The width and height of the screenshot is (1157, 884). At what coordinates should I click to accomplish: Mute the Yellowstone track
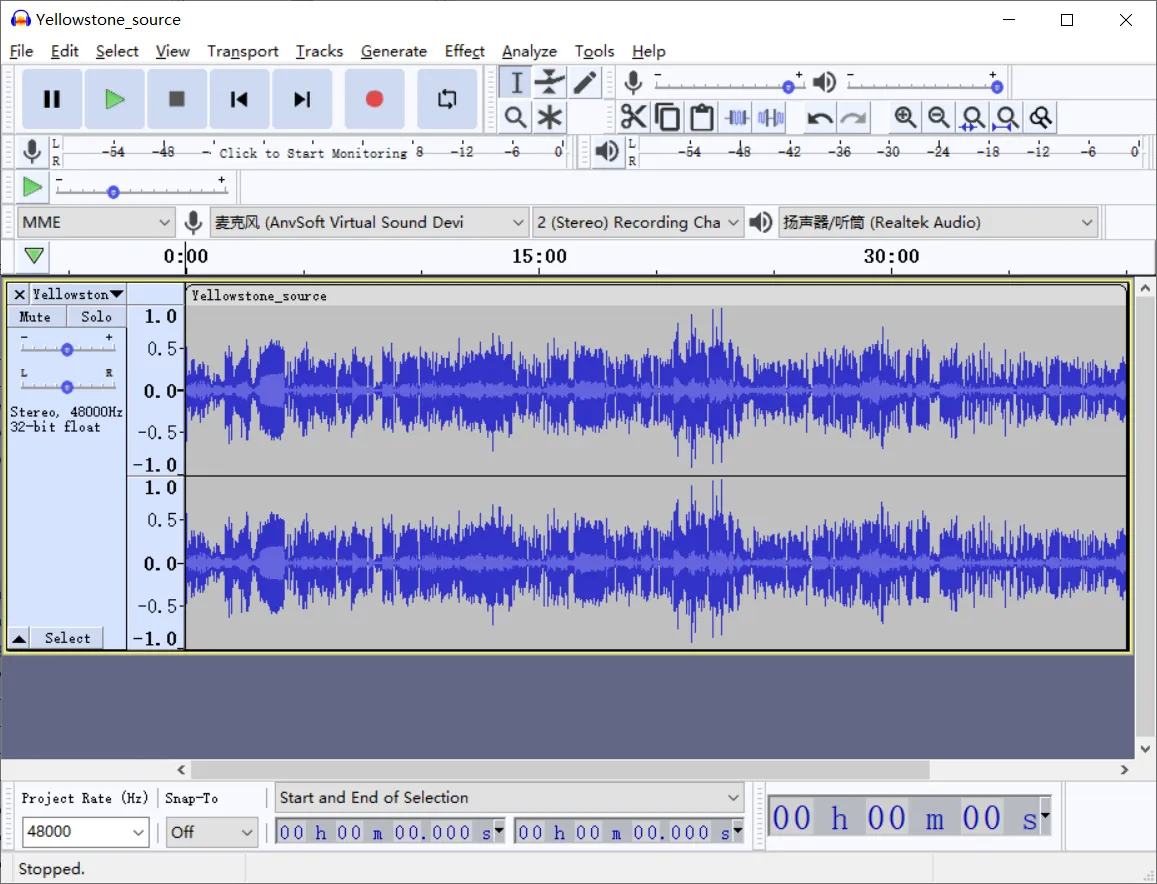pos(36,317)
